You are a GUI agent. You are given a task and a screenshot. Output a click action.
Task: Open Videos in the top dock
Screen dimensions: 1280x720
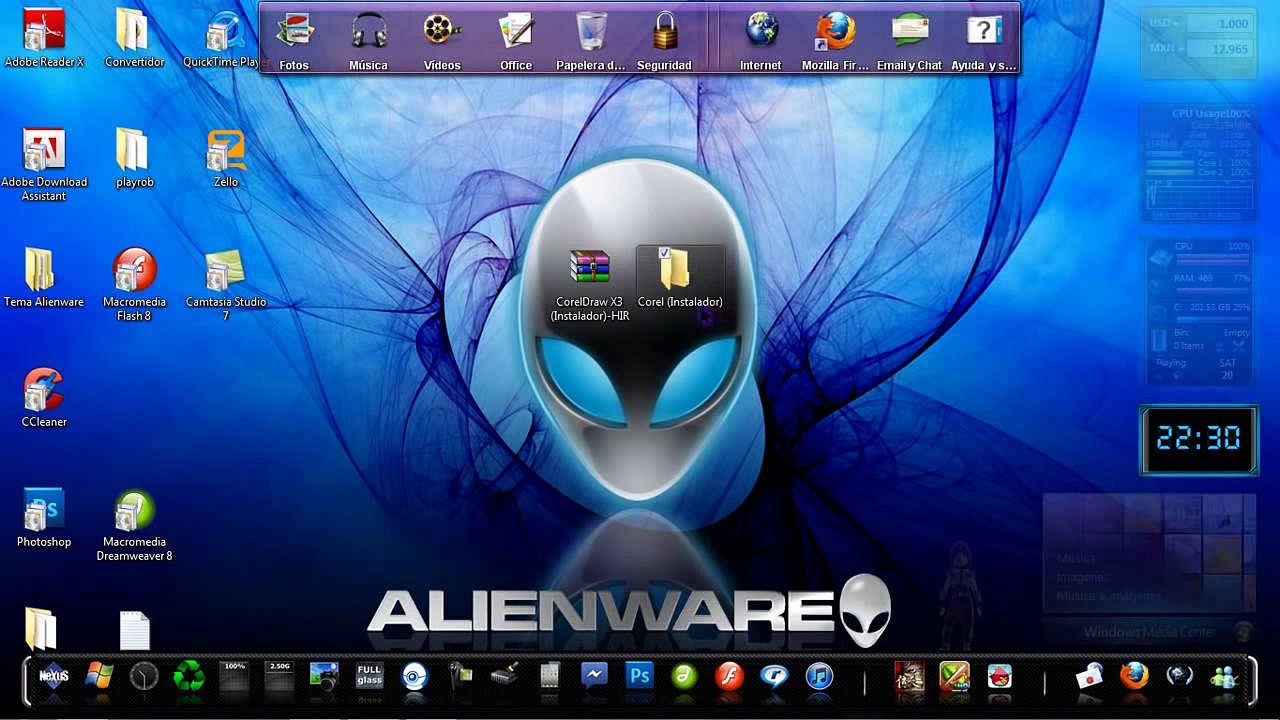pos(442,42)
